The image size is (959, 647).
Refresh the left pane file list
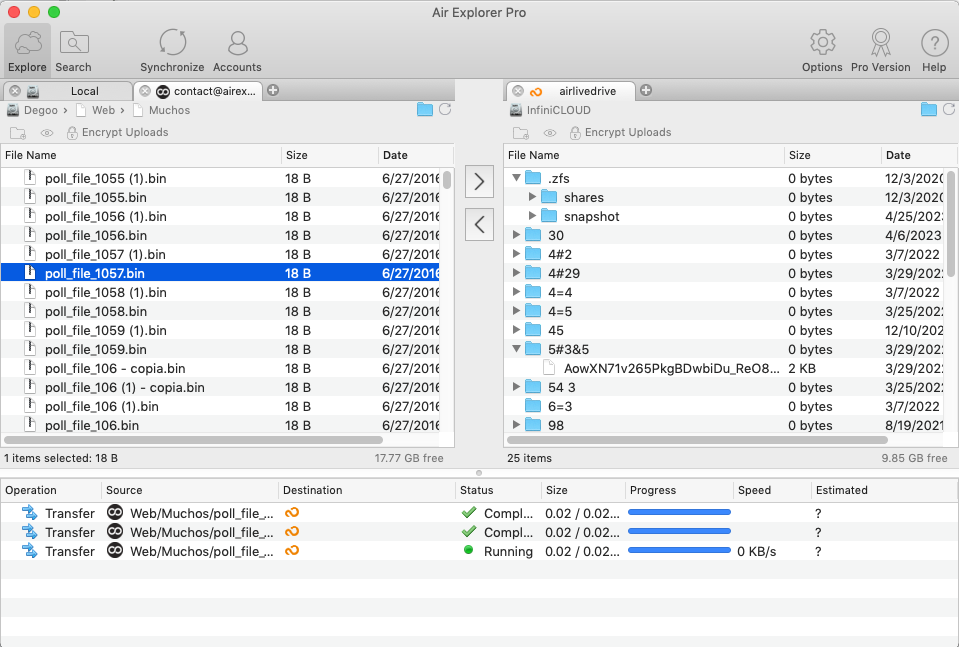[x=445, y=109]
